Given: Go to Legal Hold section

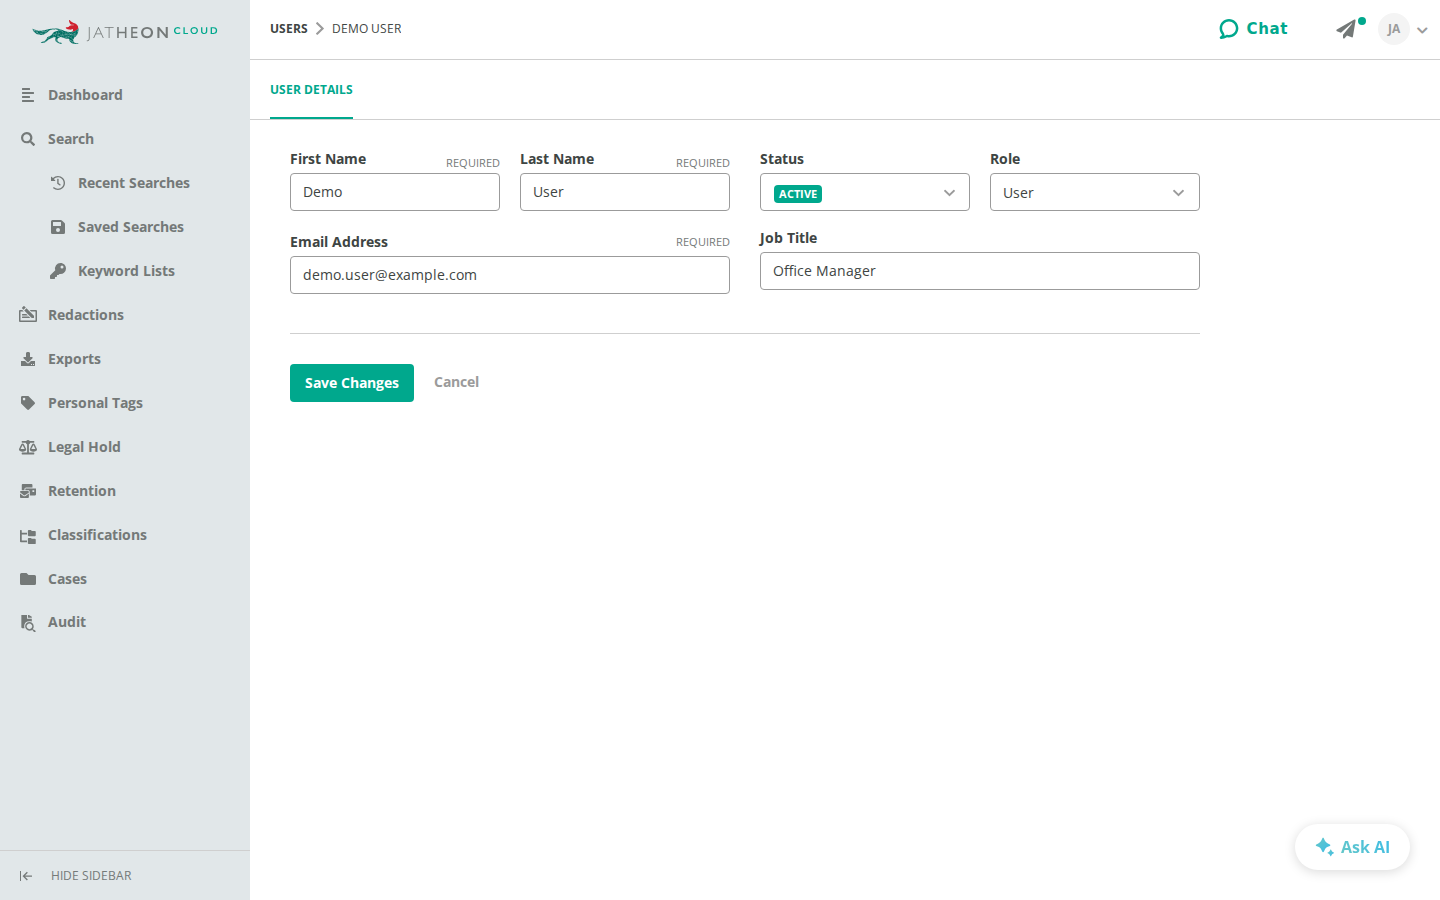Looking at the screenshot, I should pos(84,447).
